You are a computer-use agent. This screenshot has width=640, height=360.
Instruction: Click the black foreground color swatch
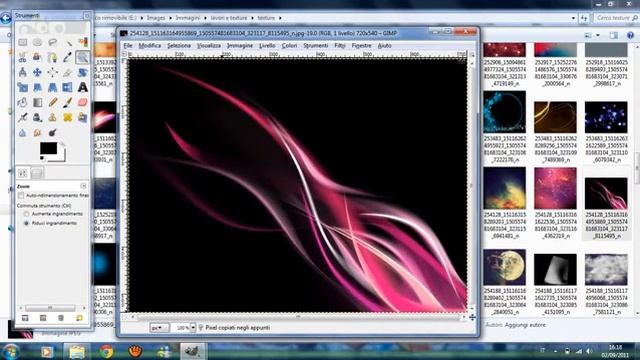point(48,148)
